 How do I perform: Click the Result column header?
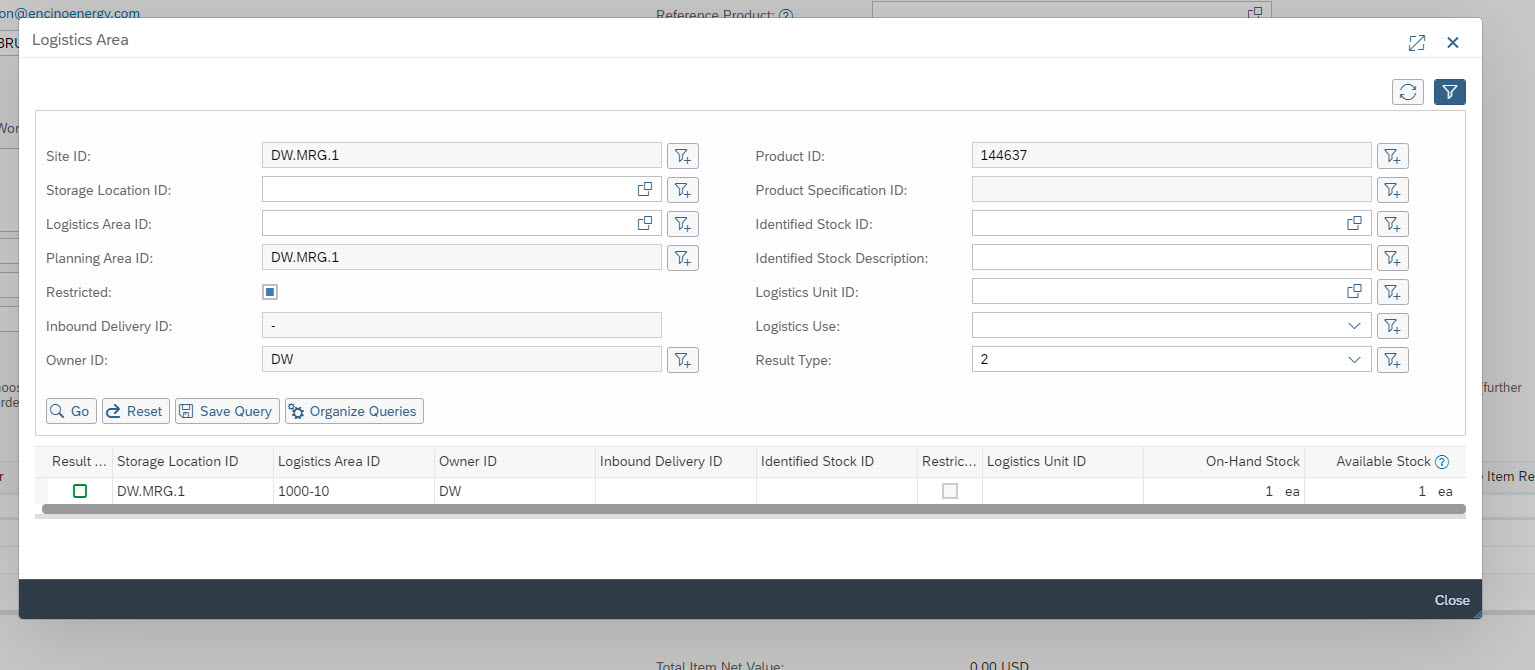click(x=79, y=461)
